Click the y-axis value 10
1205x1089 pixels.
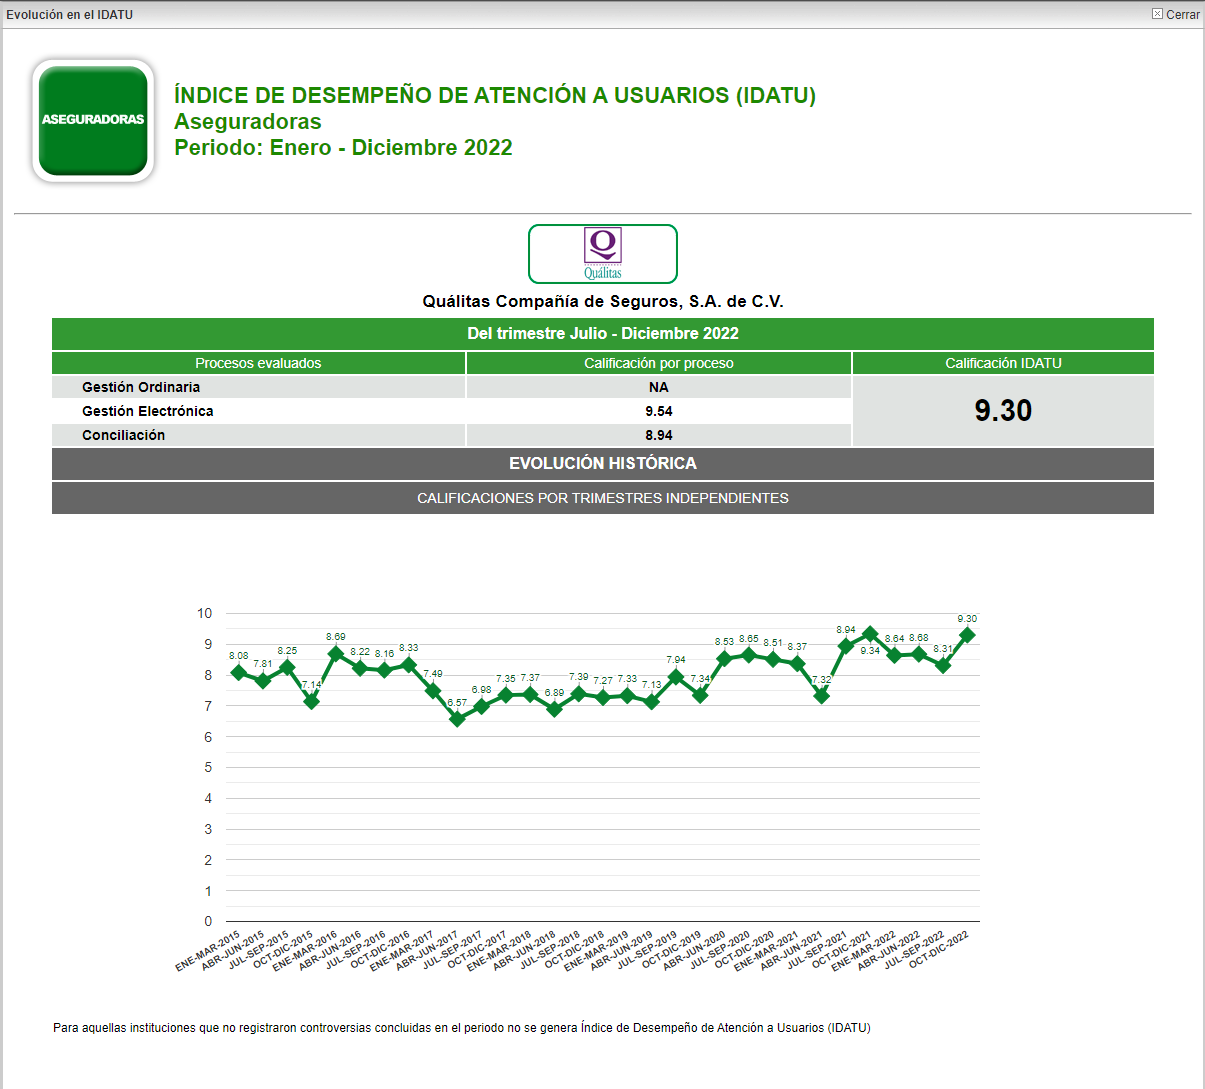point(204,613)
